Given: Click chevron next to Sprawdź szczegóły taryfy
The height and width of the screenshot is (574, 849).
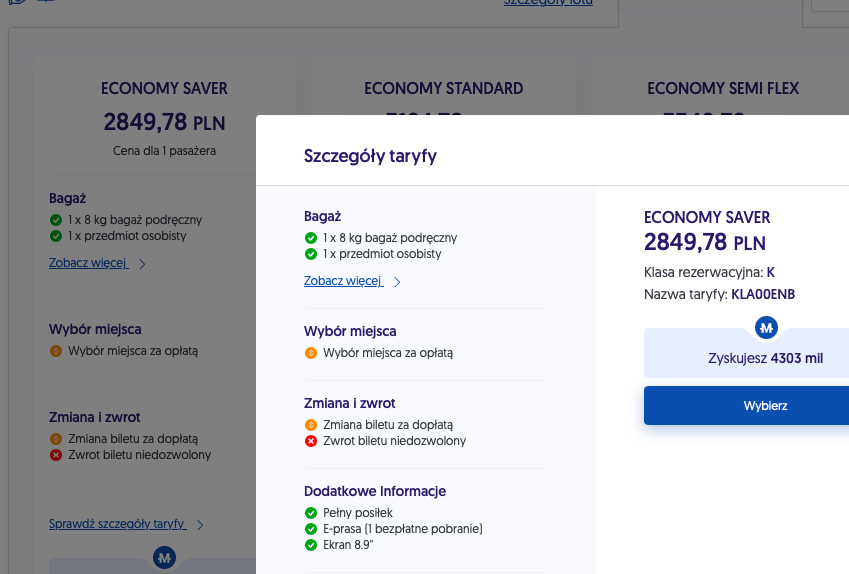Looking at the screenshot, I should [x=200, y=525].
